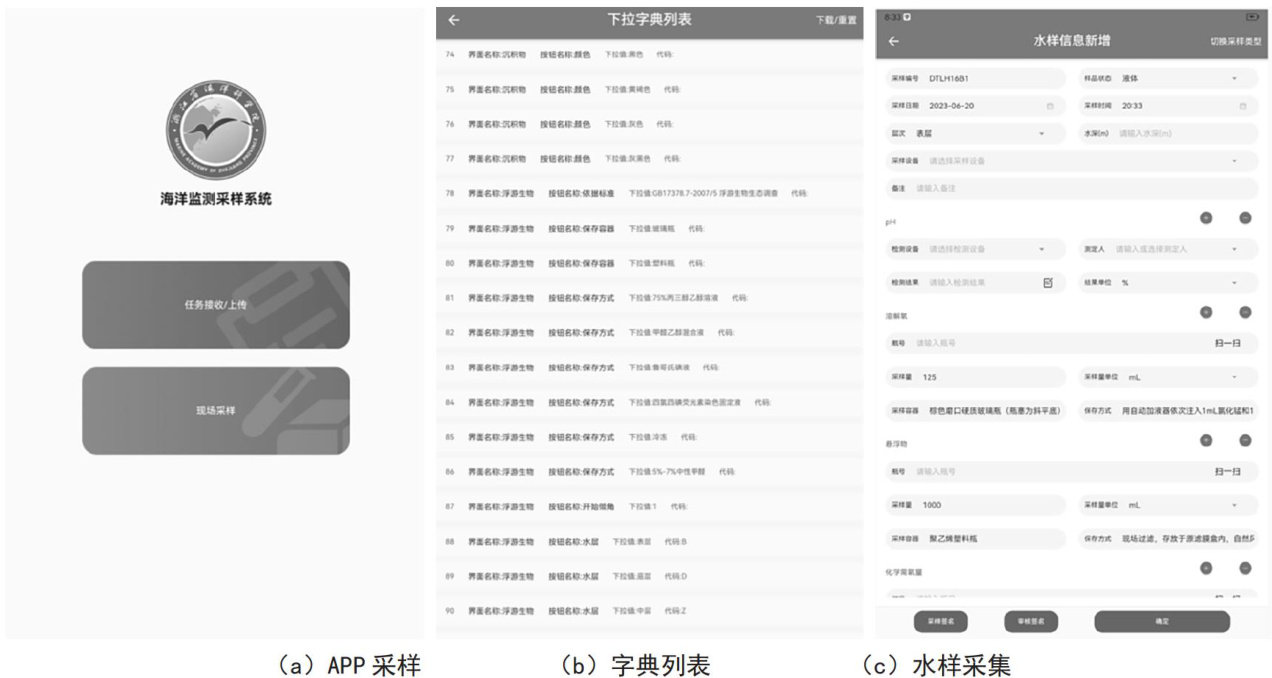Screen dimensions: 1272x678
Task: Add an entry with 化学需氧量 plus icon
Action: click(x=1206, y=568)
